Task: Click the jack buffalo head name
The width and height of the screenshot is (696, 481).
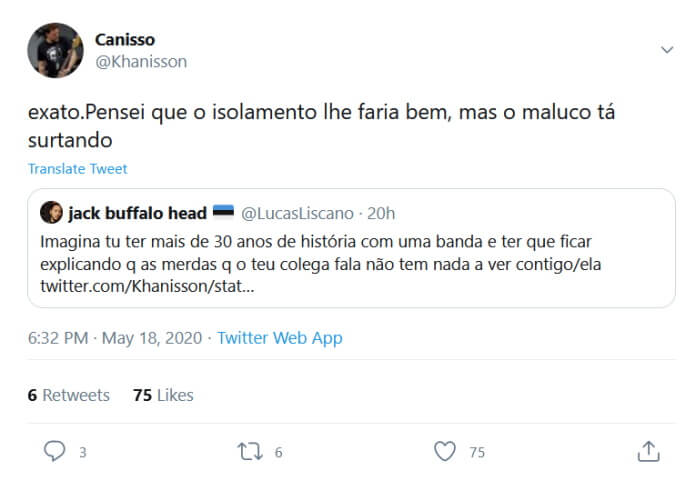Action: (x=137, y=213)
